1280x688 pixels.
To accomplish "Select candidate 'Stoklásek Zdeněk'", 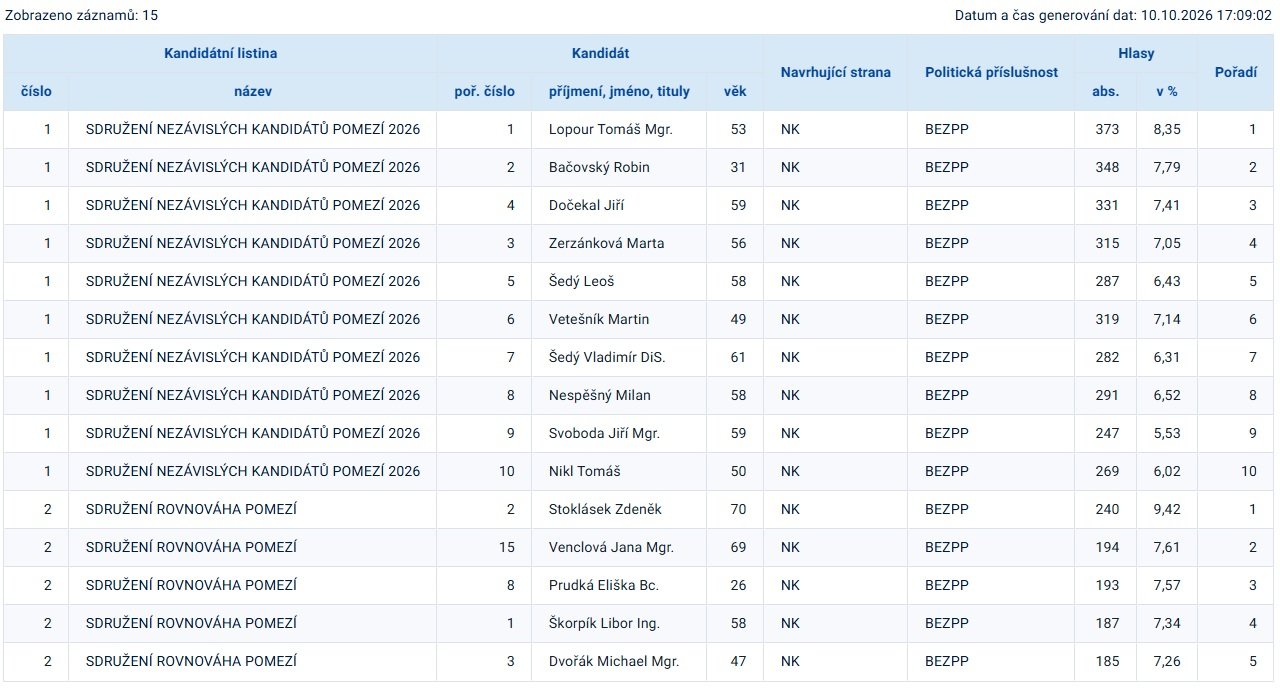I will tap(605, 509).
